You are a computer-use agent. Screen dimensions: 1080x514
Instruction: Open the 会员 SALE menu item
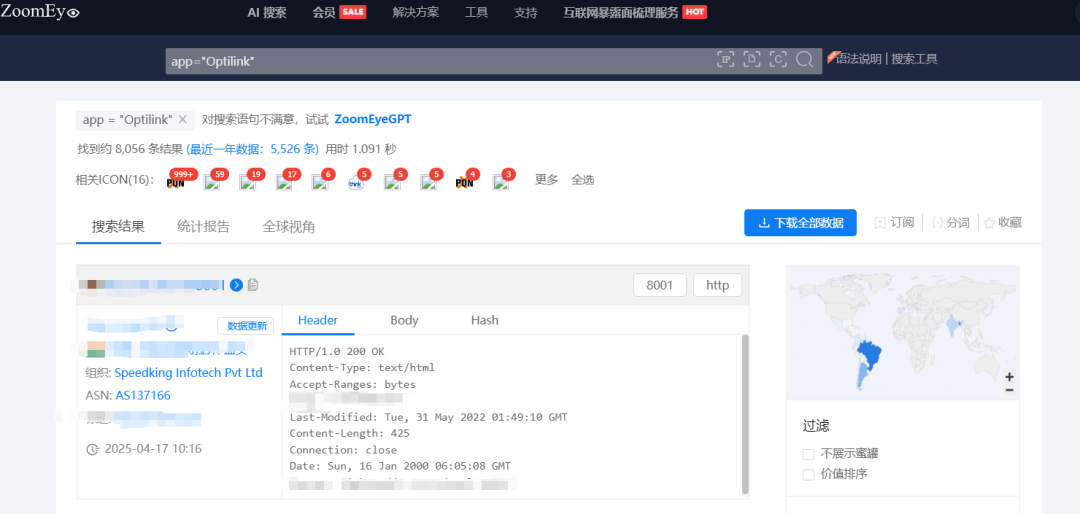(x=339, y=12)
